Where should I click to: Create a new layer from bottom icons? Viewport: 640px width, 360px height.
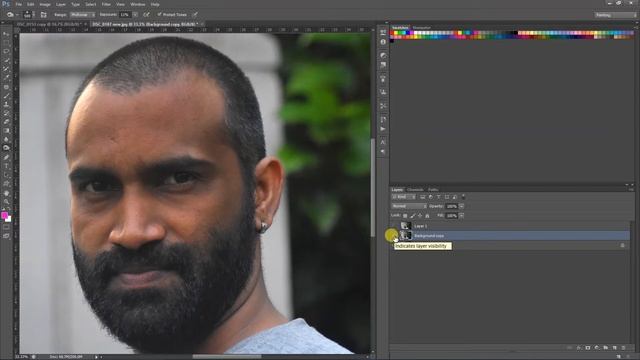click(x=614, y=348)
